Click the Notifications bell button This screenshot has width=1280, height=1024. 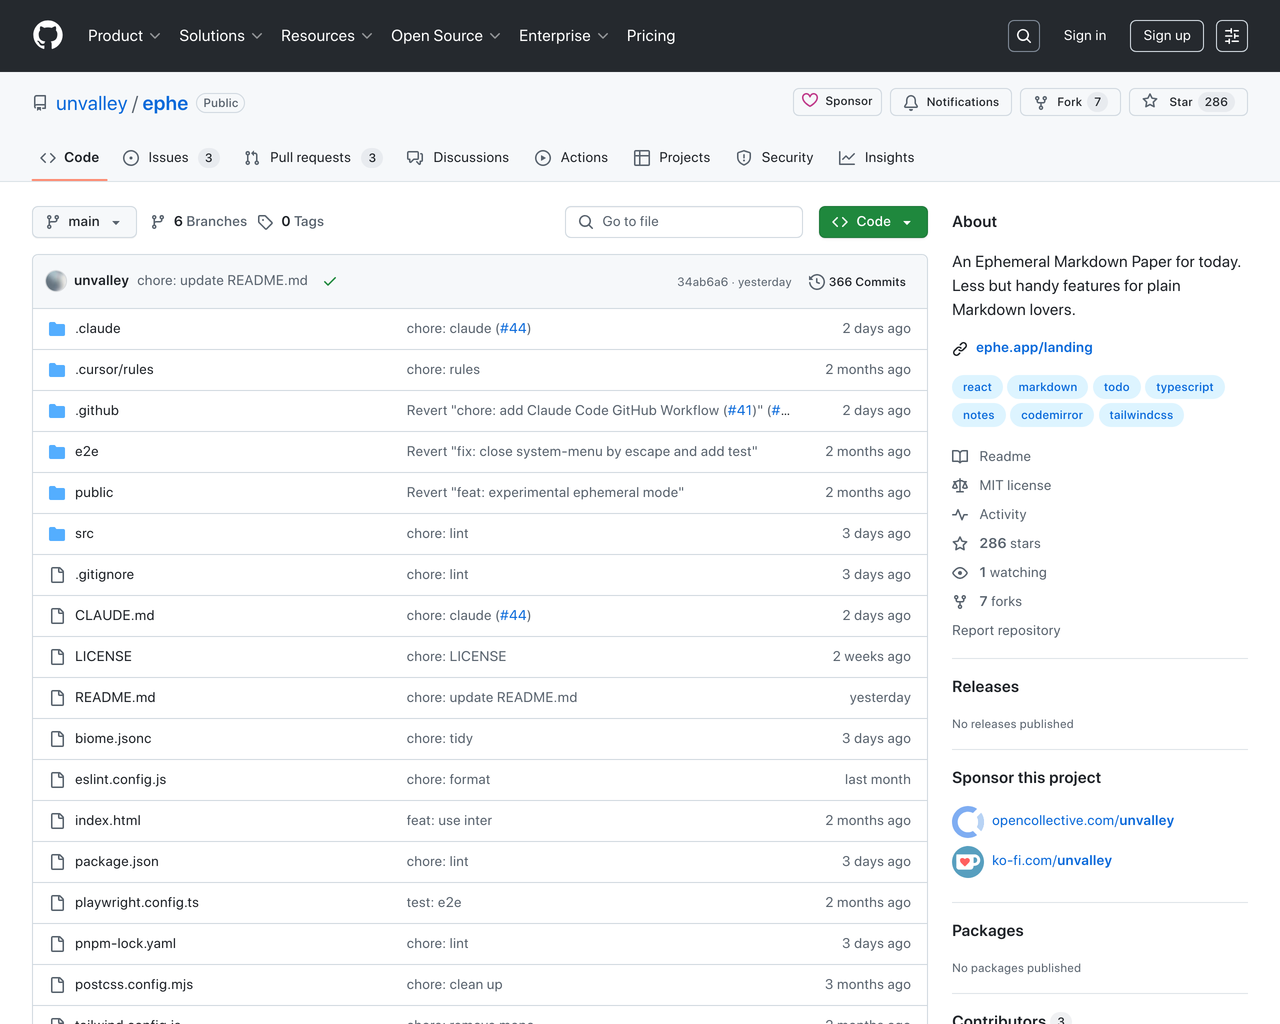tap(951, 102)
